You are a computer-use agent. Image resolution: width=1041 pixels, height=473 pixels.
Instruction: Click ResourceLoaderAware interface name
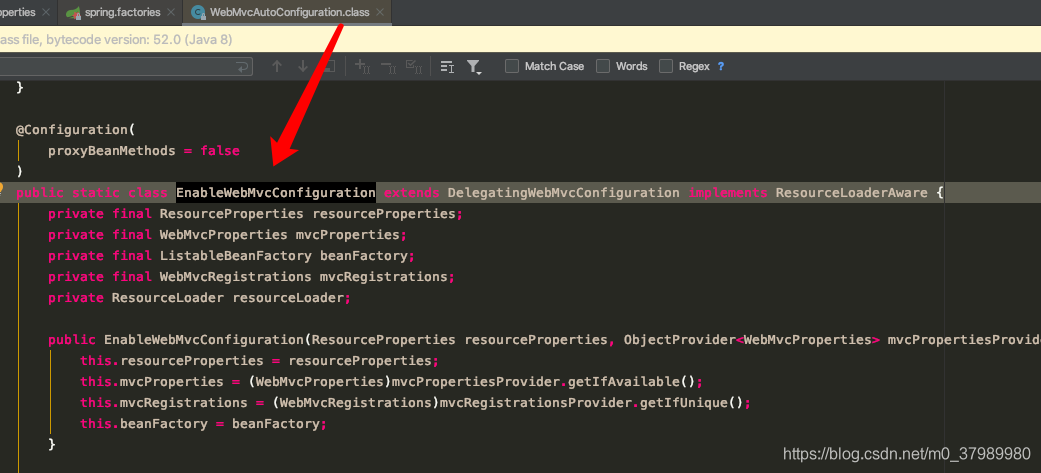[852, 193]
